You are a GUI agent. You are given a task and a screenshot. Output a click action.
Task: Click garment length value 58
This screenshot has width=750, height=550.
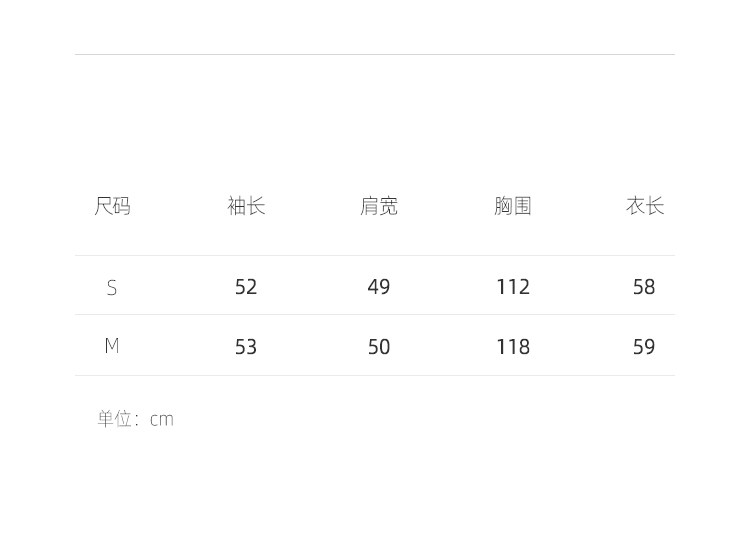tap(644, 287)
